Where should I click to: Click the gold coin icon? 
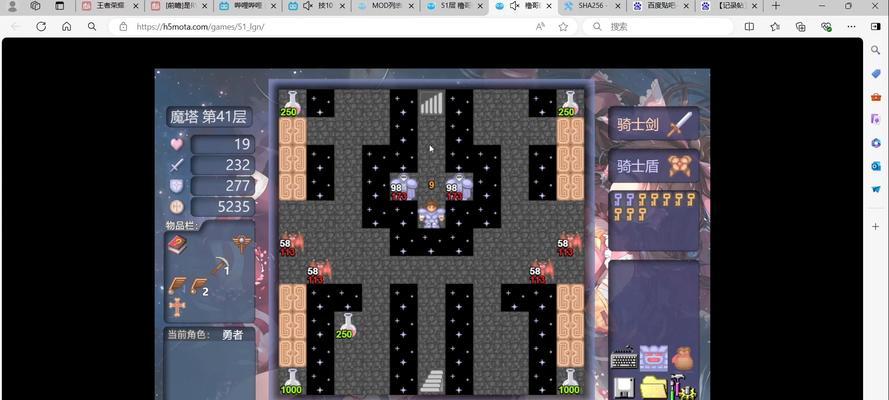(177, 207)
